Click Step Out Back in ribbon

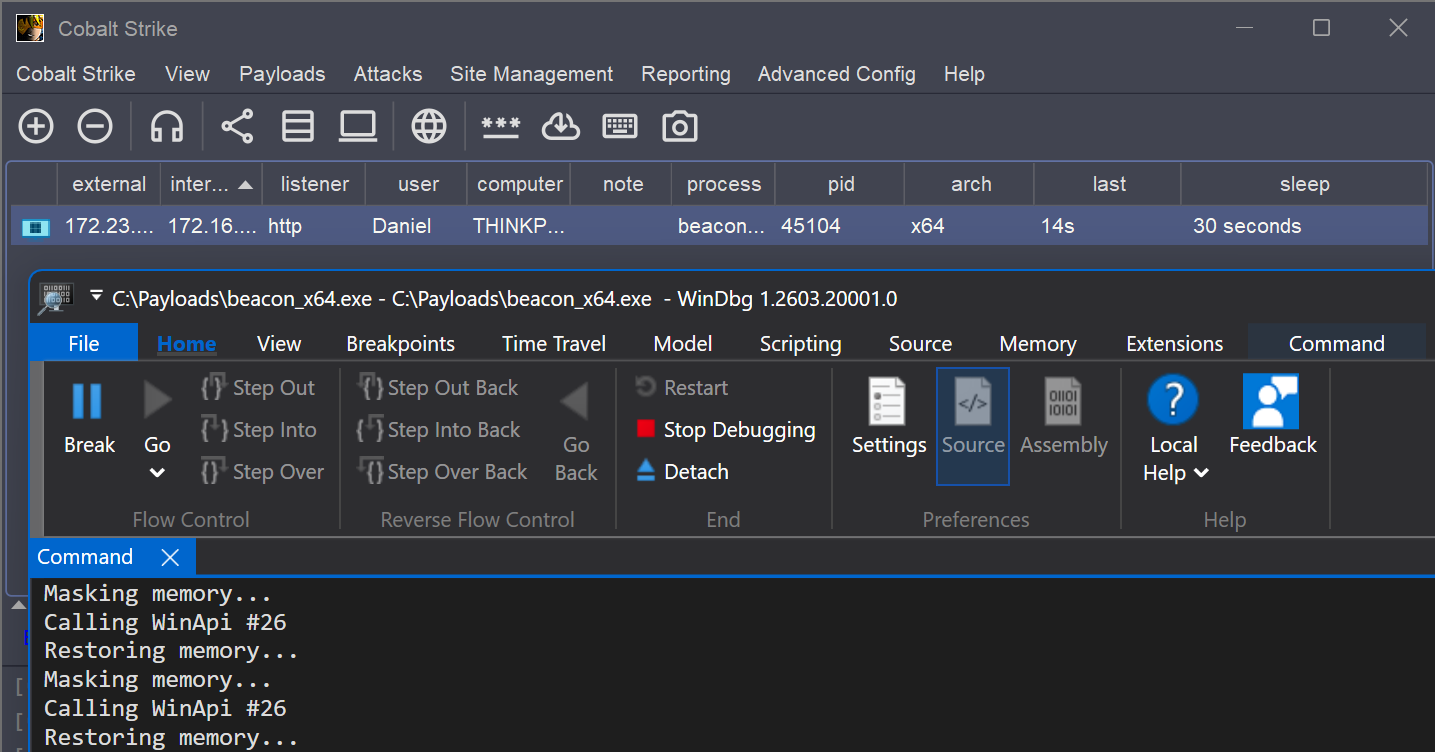click(437, 388)
